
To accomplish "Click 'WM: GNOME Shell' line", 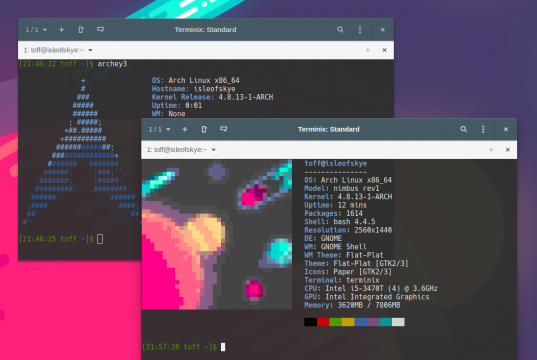I will coord(335,247).
